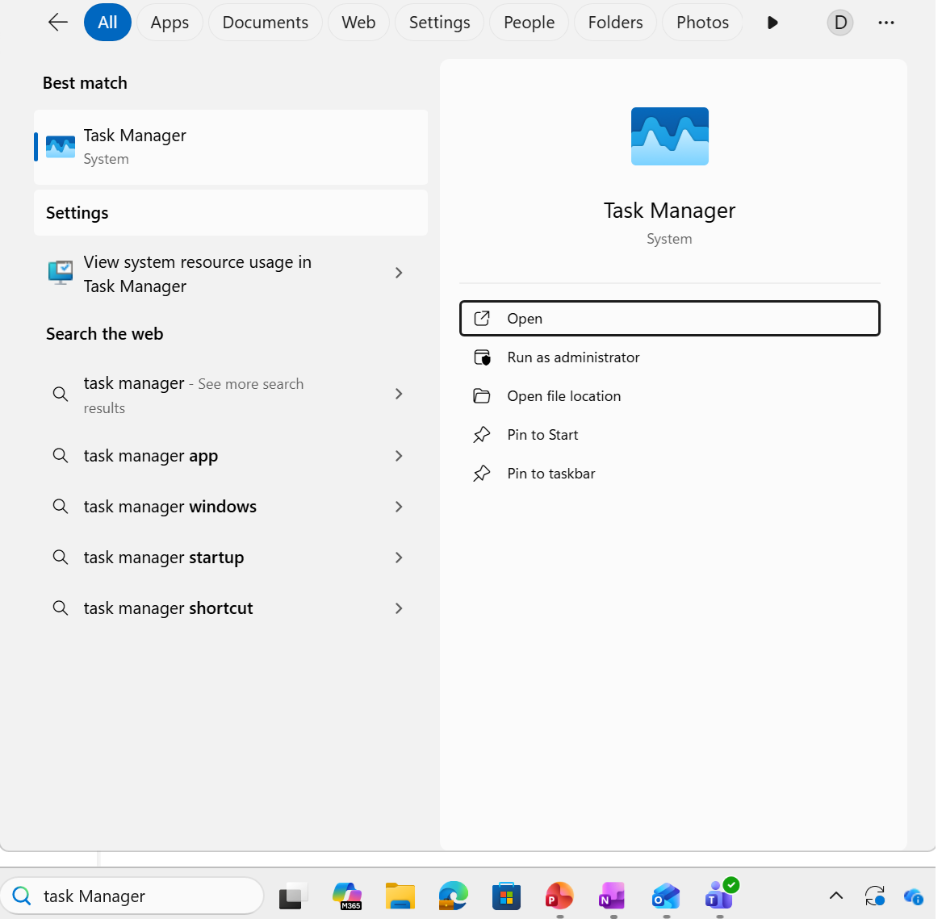Expand 'task manager app' suggestion arrow
The width and height of the screenshot is (936, 919).
(399, 456)
